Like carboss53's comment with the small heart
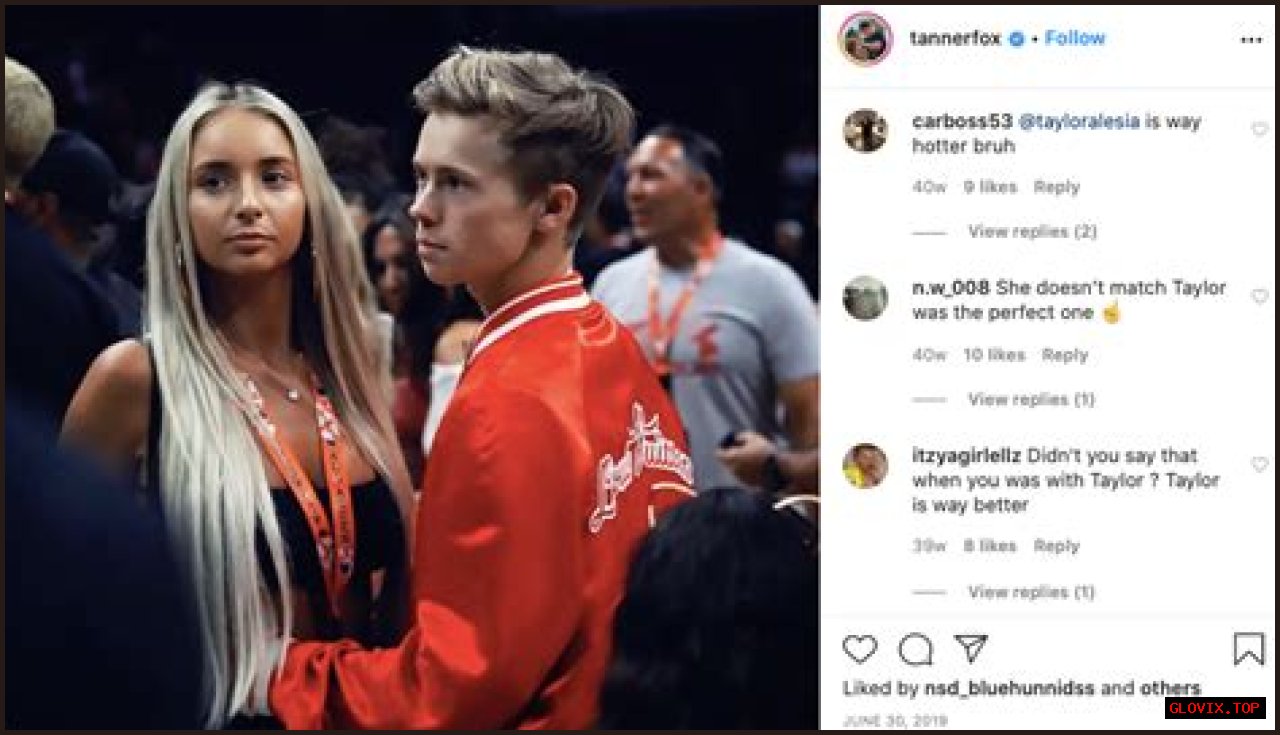The height and width of the screenshot is (735, 1280). pos(1259,129)
